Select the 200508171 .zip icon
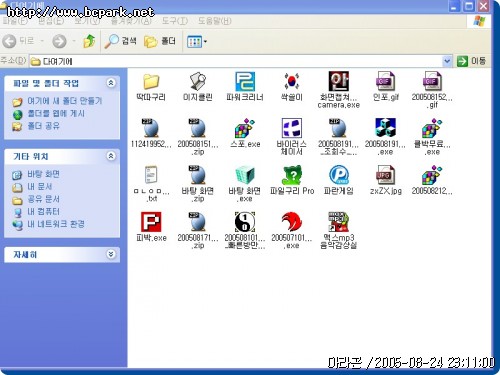 coord(198,222)
